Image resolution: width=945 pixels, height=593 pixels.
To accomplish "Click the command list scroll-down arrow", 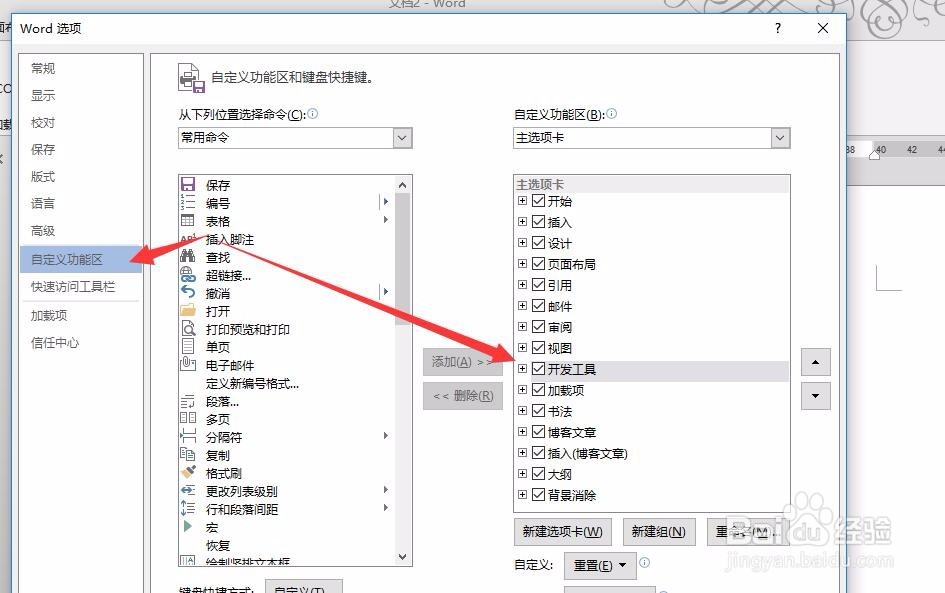I will point(403,557).
